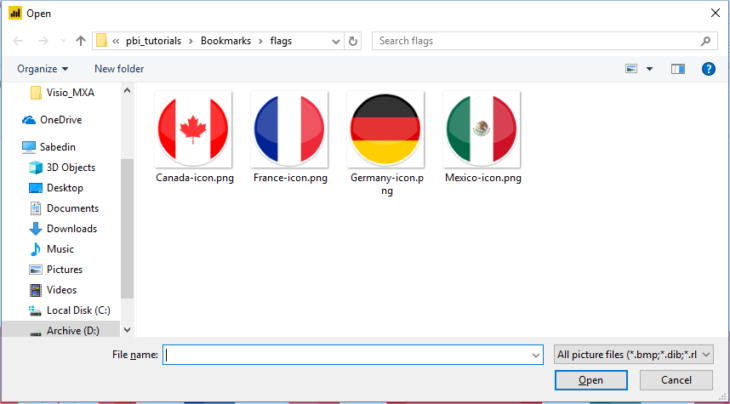This screenshot has width=730, height=404.
Task: Click the navigation pane scrollbar thumb
Action: tap(127, 228)
